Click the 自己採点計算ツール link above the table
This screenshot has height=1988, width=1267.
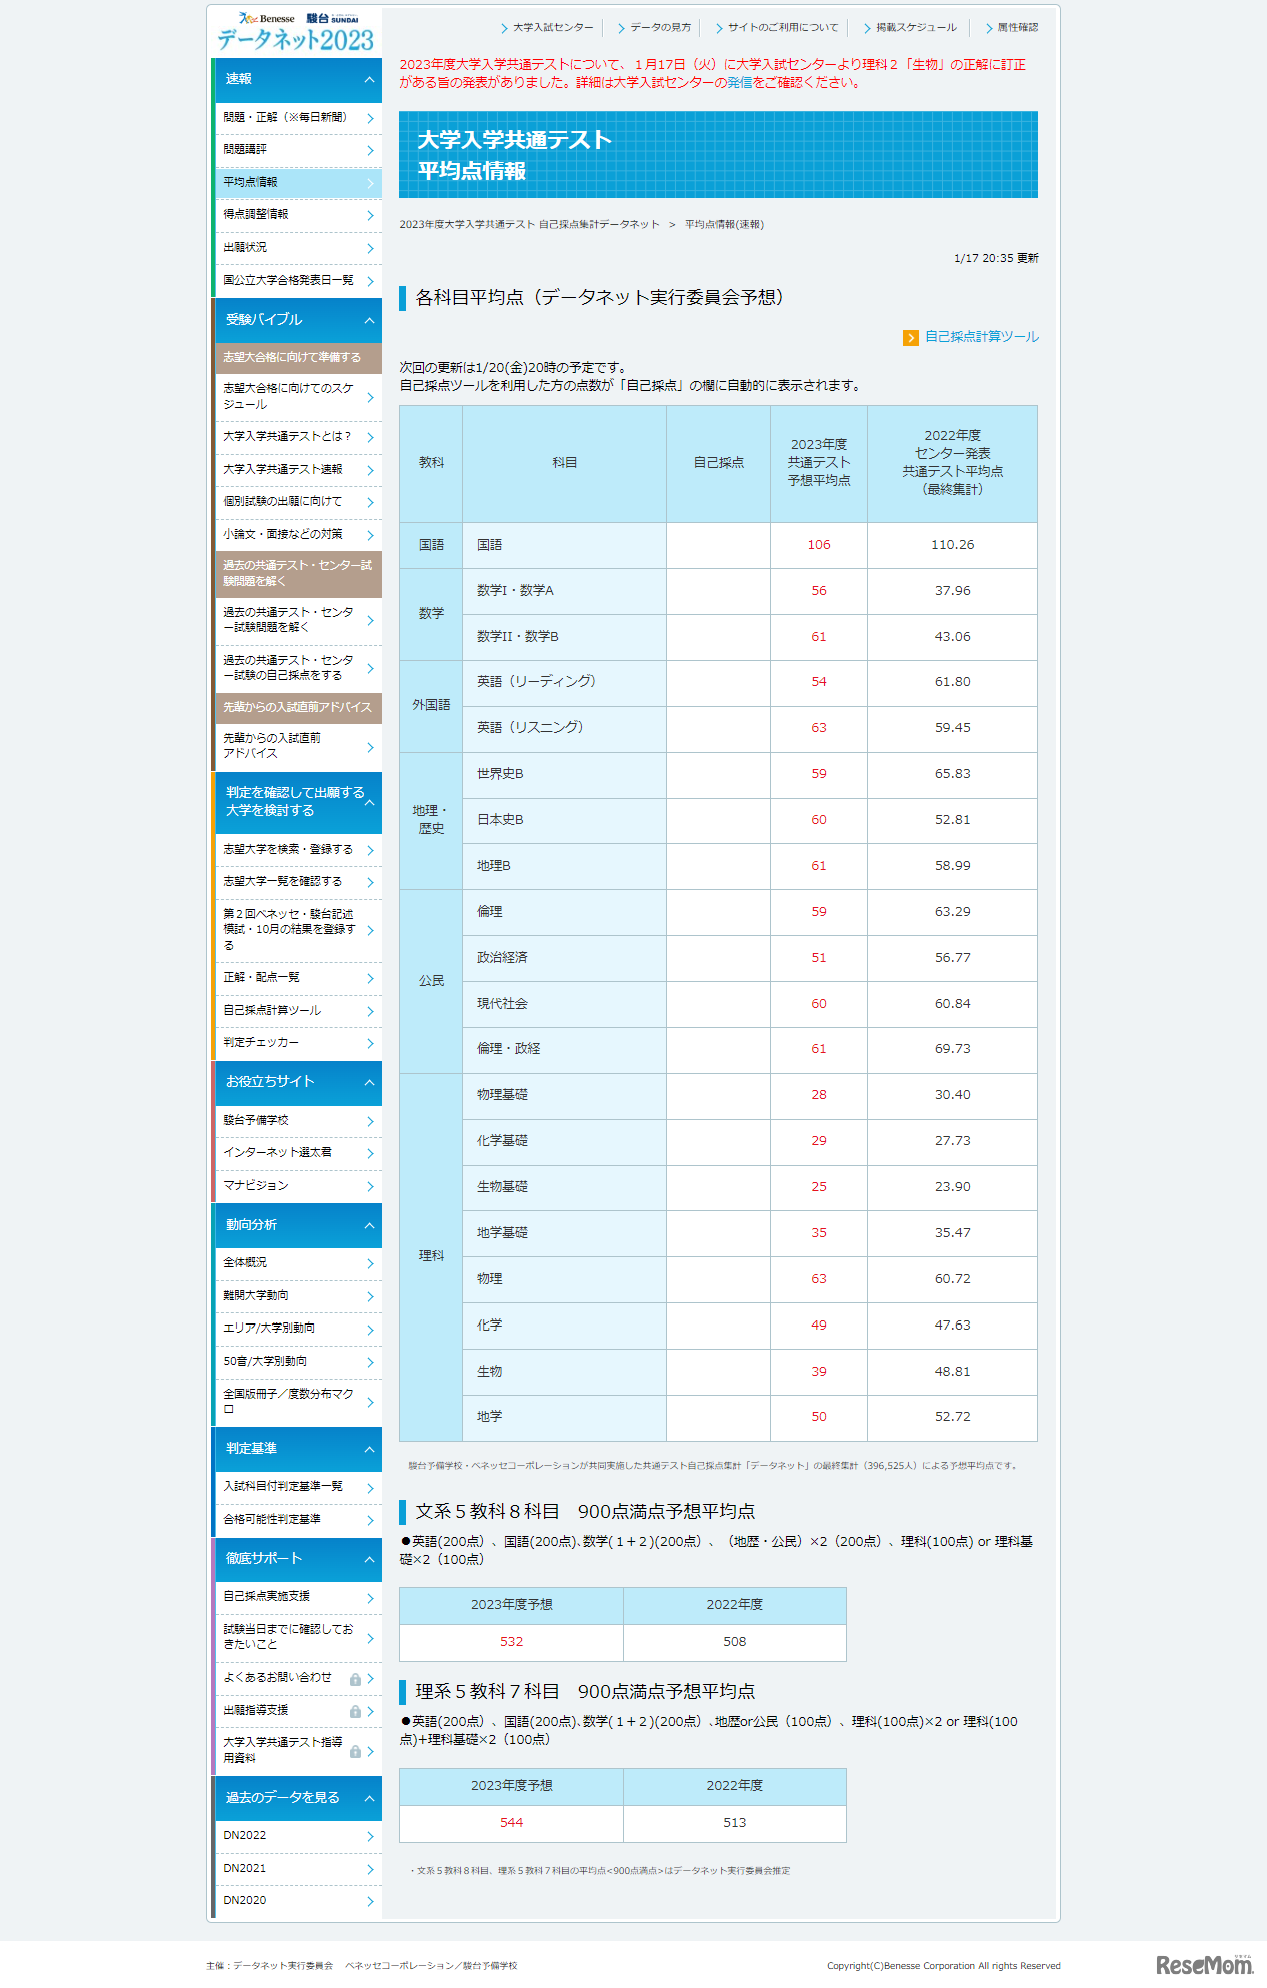click(981, 337)
